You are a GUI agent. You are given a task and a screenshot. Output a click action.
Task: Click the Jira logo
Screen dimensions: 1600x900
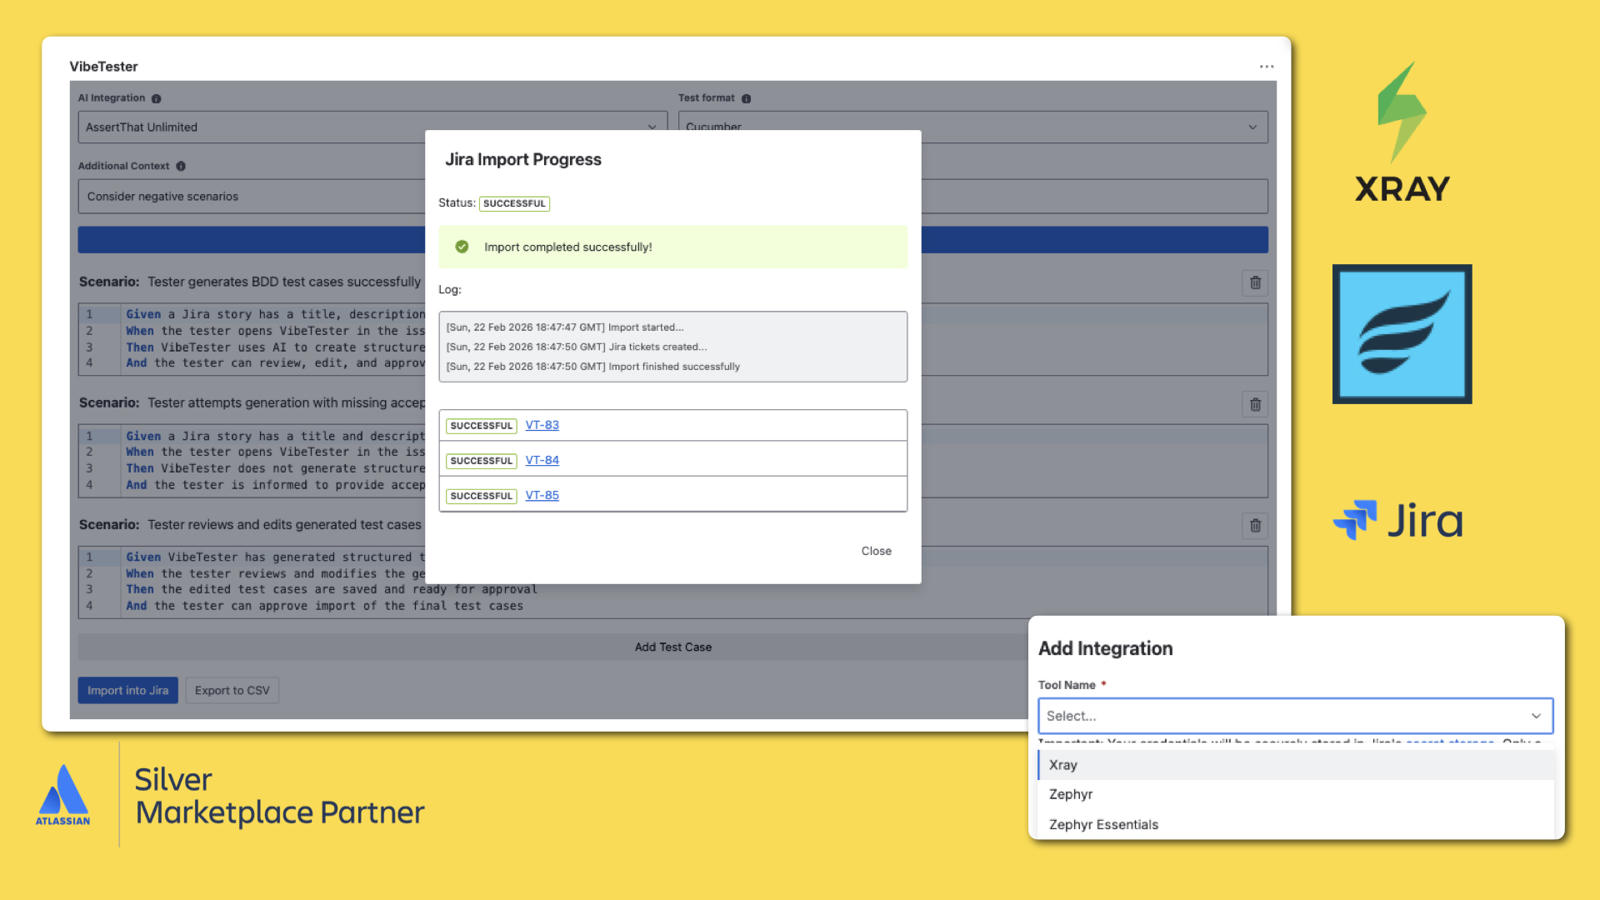click(1400, 520)
